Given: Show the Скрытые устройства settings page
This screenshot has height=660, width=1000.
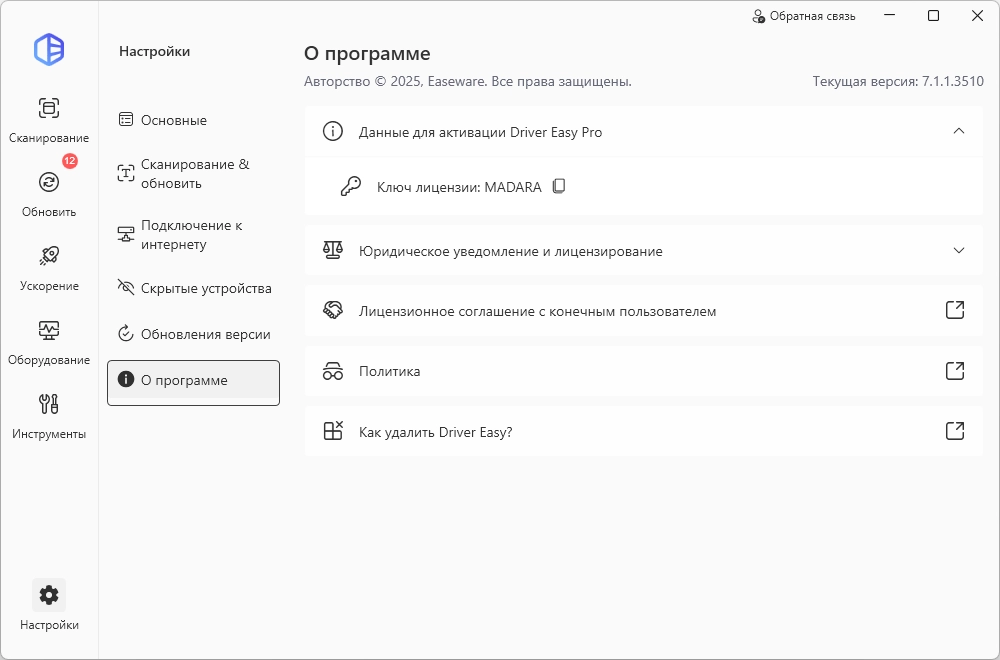Looking at the screenshot, I should (206, 288).
